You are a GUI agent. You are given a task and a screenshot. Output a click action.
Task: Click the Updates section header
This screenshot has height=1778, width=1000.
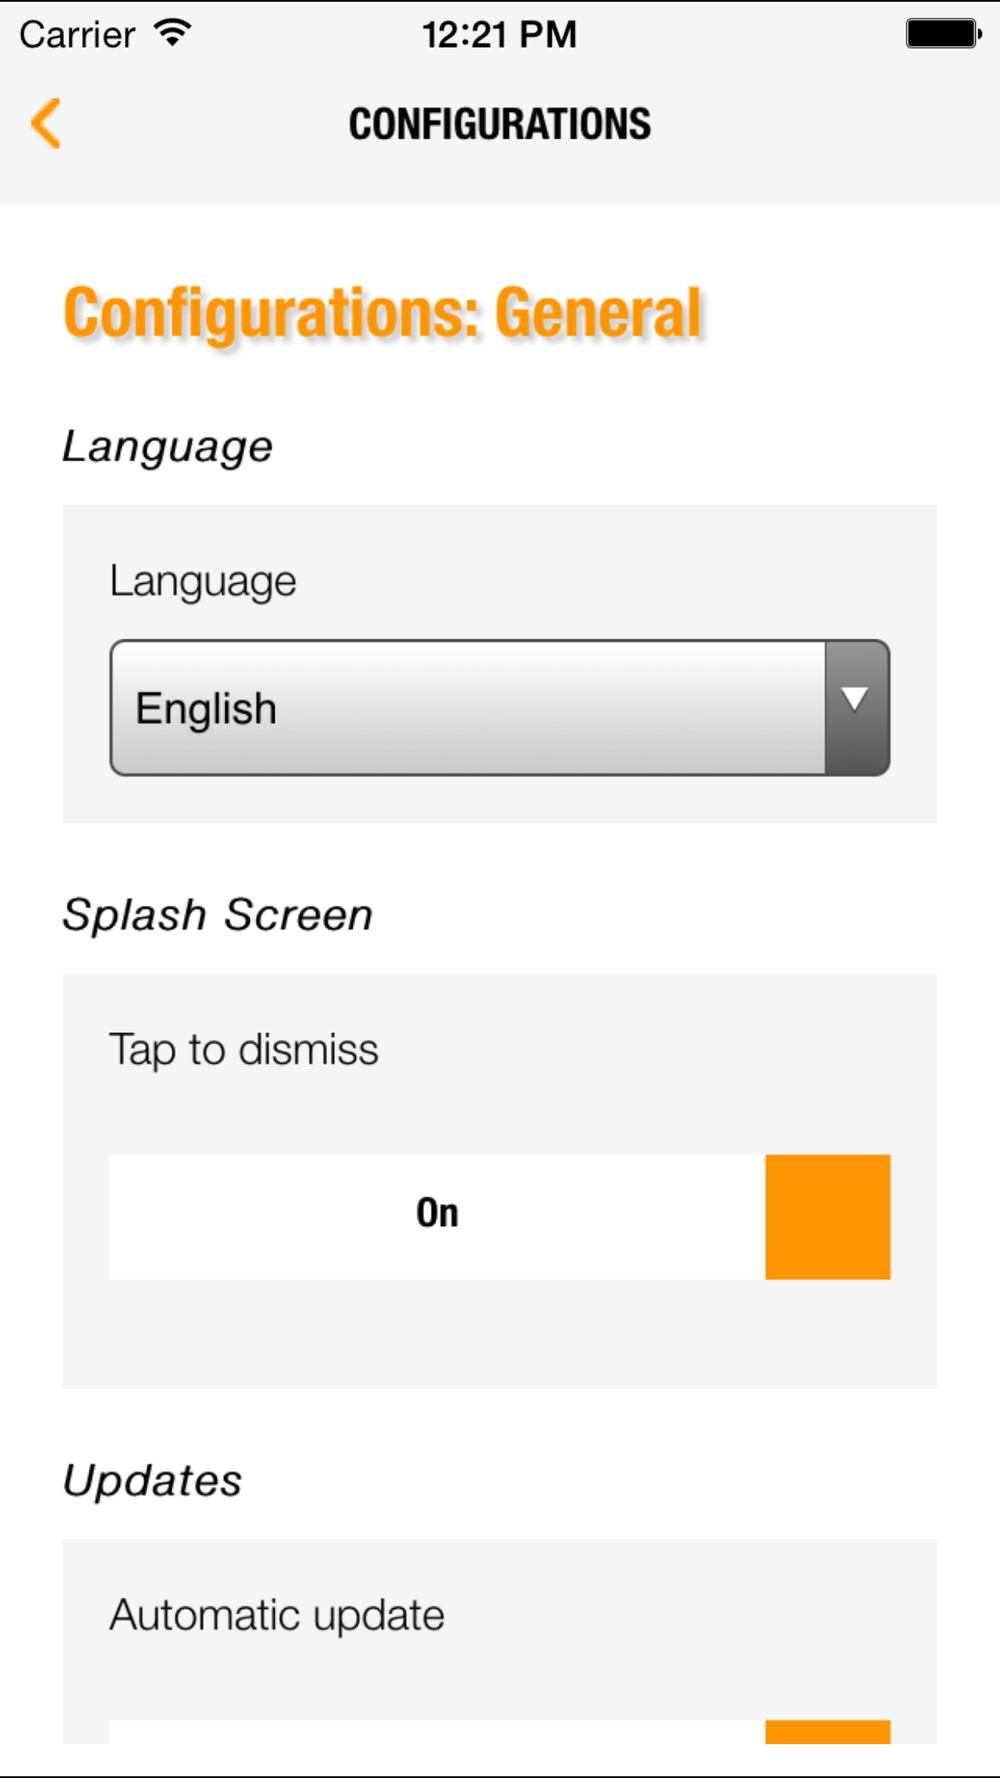point(152,1481)
